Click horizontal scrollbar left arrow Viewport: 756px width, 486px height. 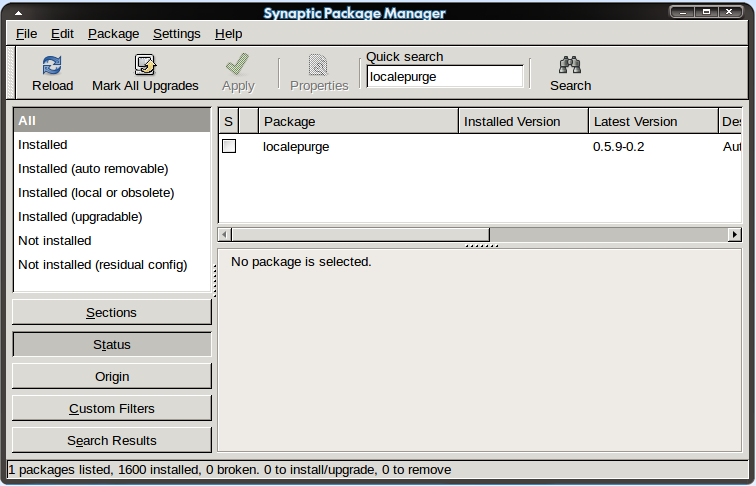[x=224, y=234]
